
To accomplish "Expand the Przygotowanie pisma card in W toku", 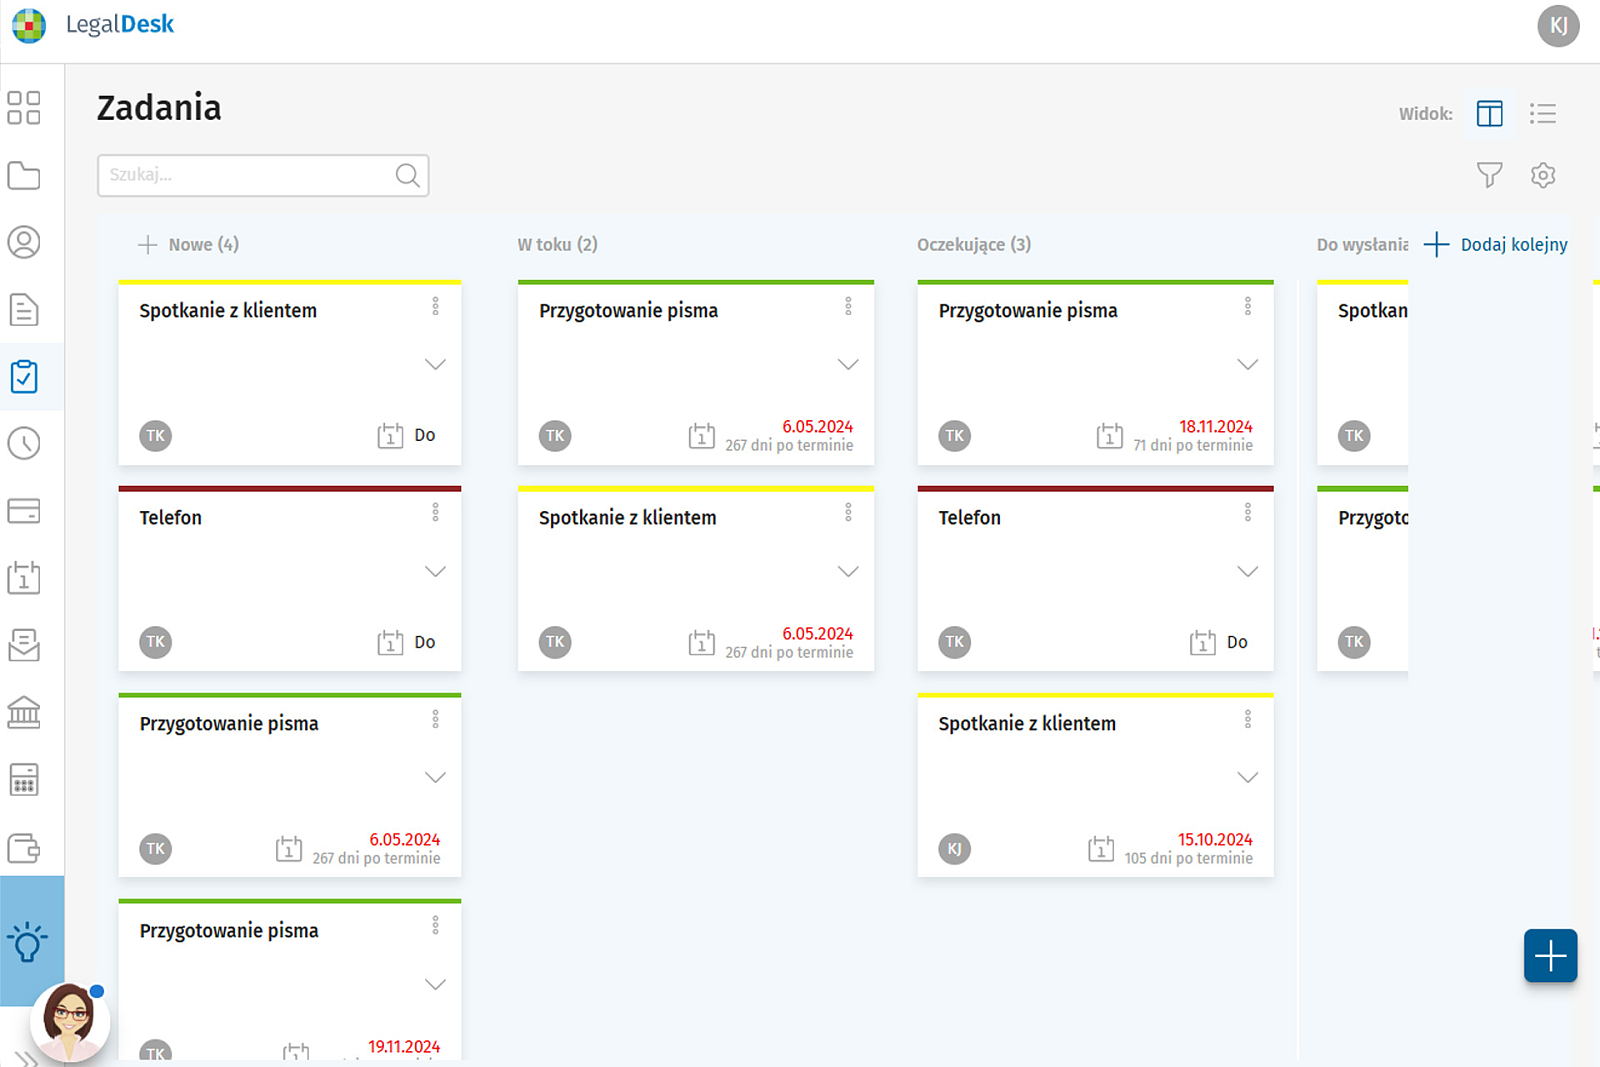I will 848,365.
